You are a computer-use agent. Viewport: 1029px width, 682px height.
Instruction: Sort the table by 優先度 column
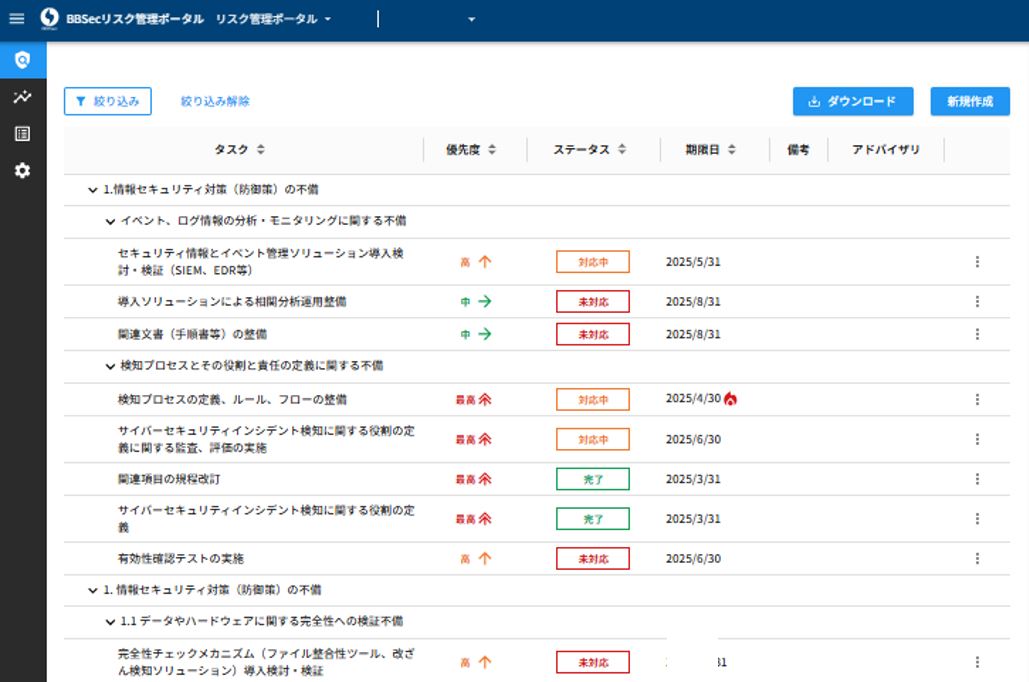pyautogui.click(x=492, y=150)
